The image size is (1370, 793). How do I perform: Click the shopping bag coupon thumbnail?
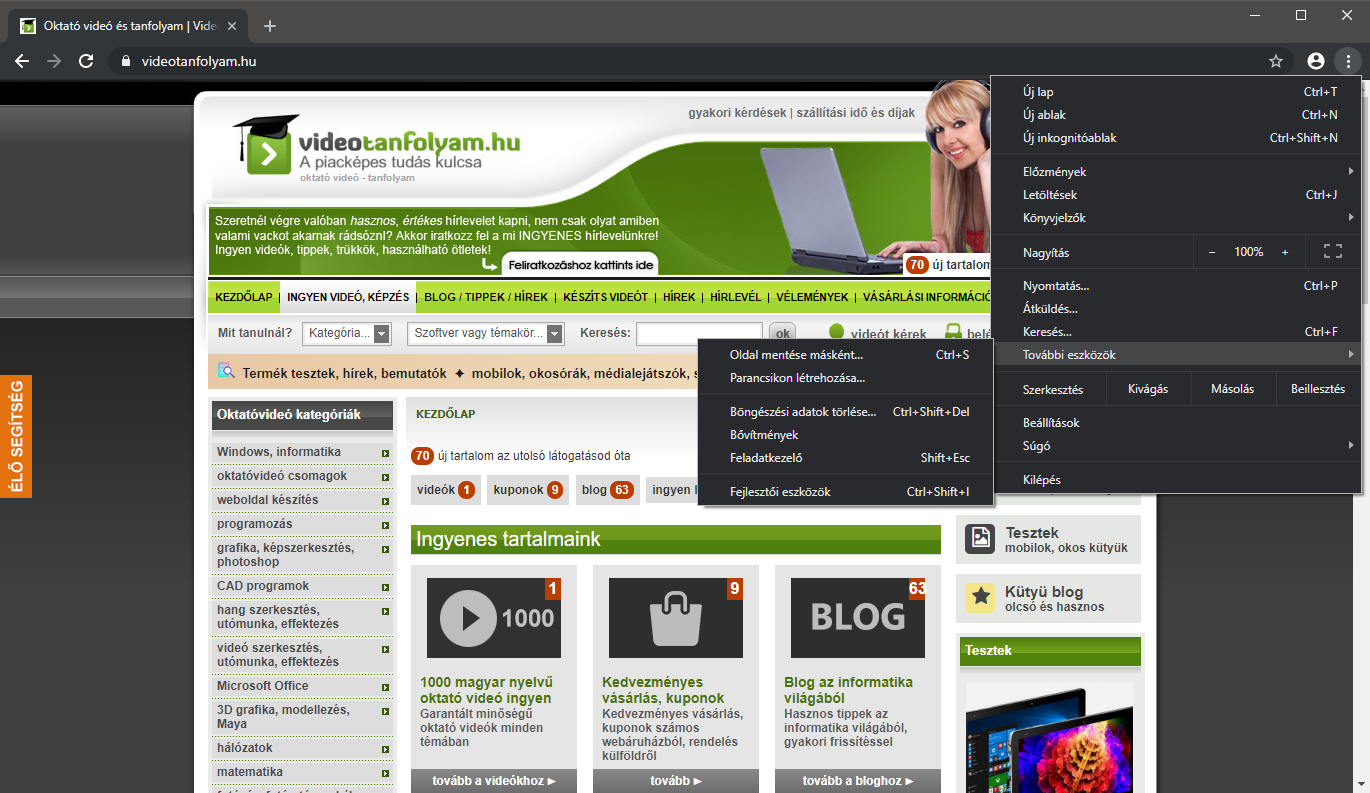[x=676, y=618]
